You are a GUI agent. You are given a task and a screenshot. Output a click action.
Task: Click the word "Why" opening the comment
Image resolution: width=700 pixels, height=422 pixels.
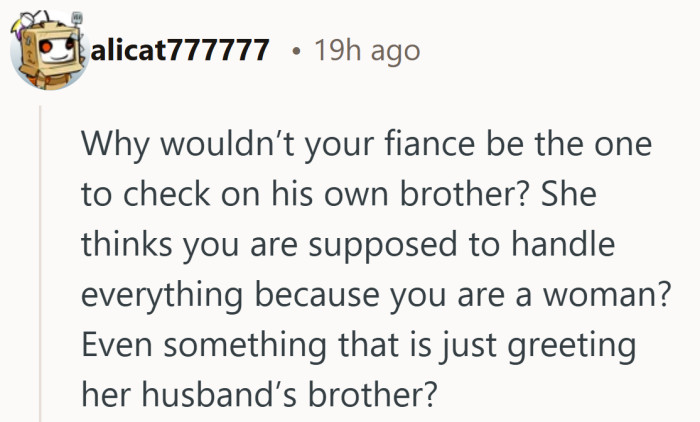115,146
